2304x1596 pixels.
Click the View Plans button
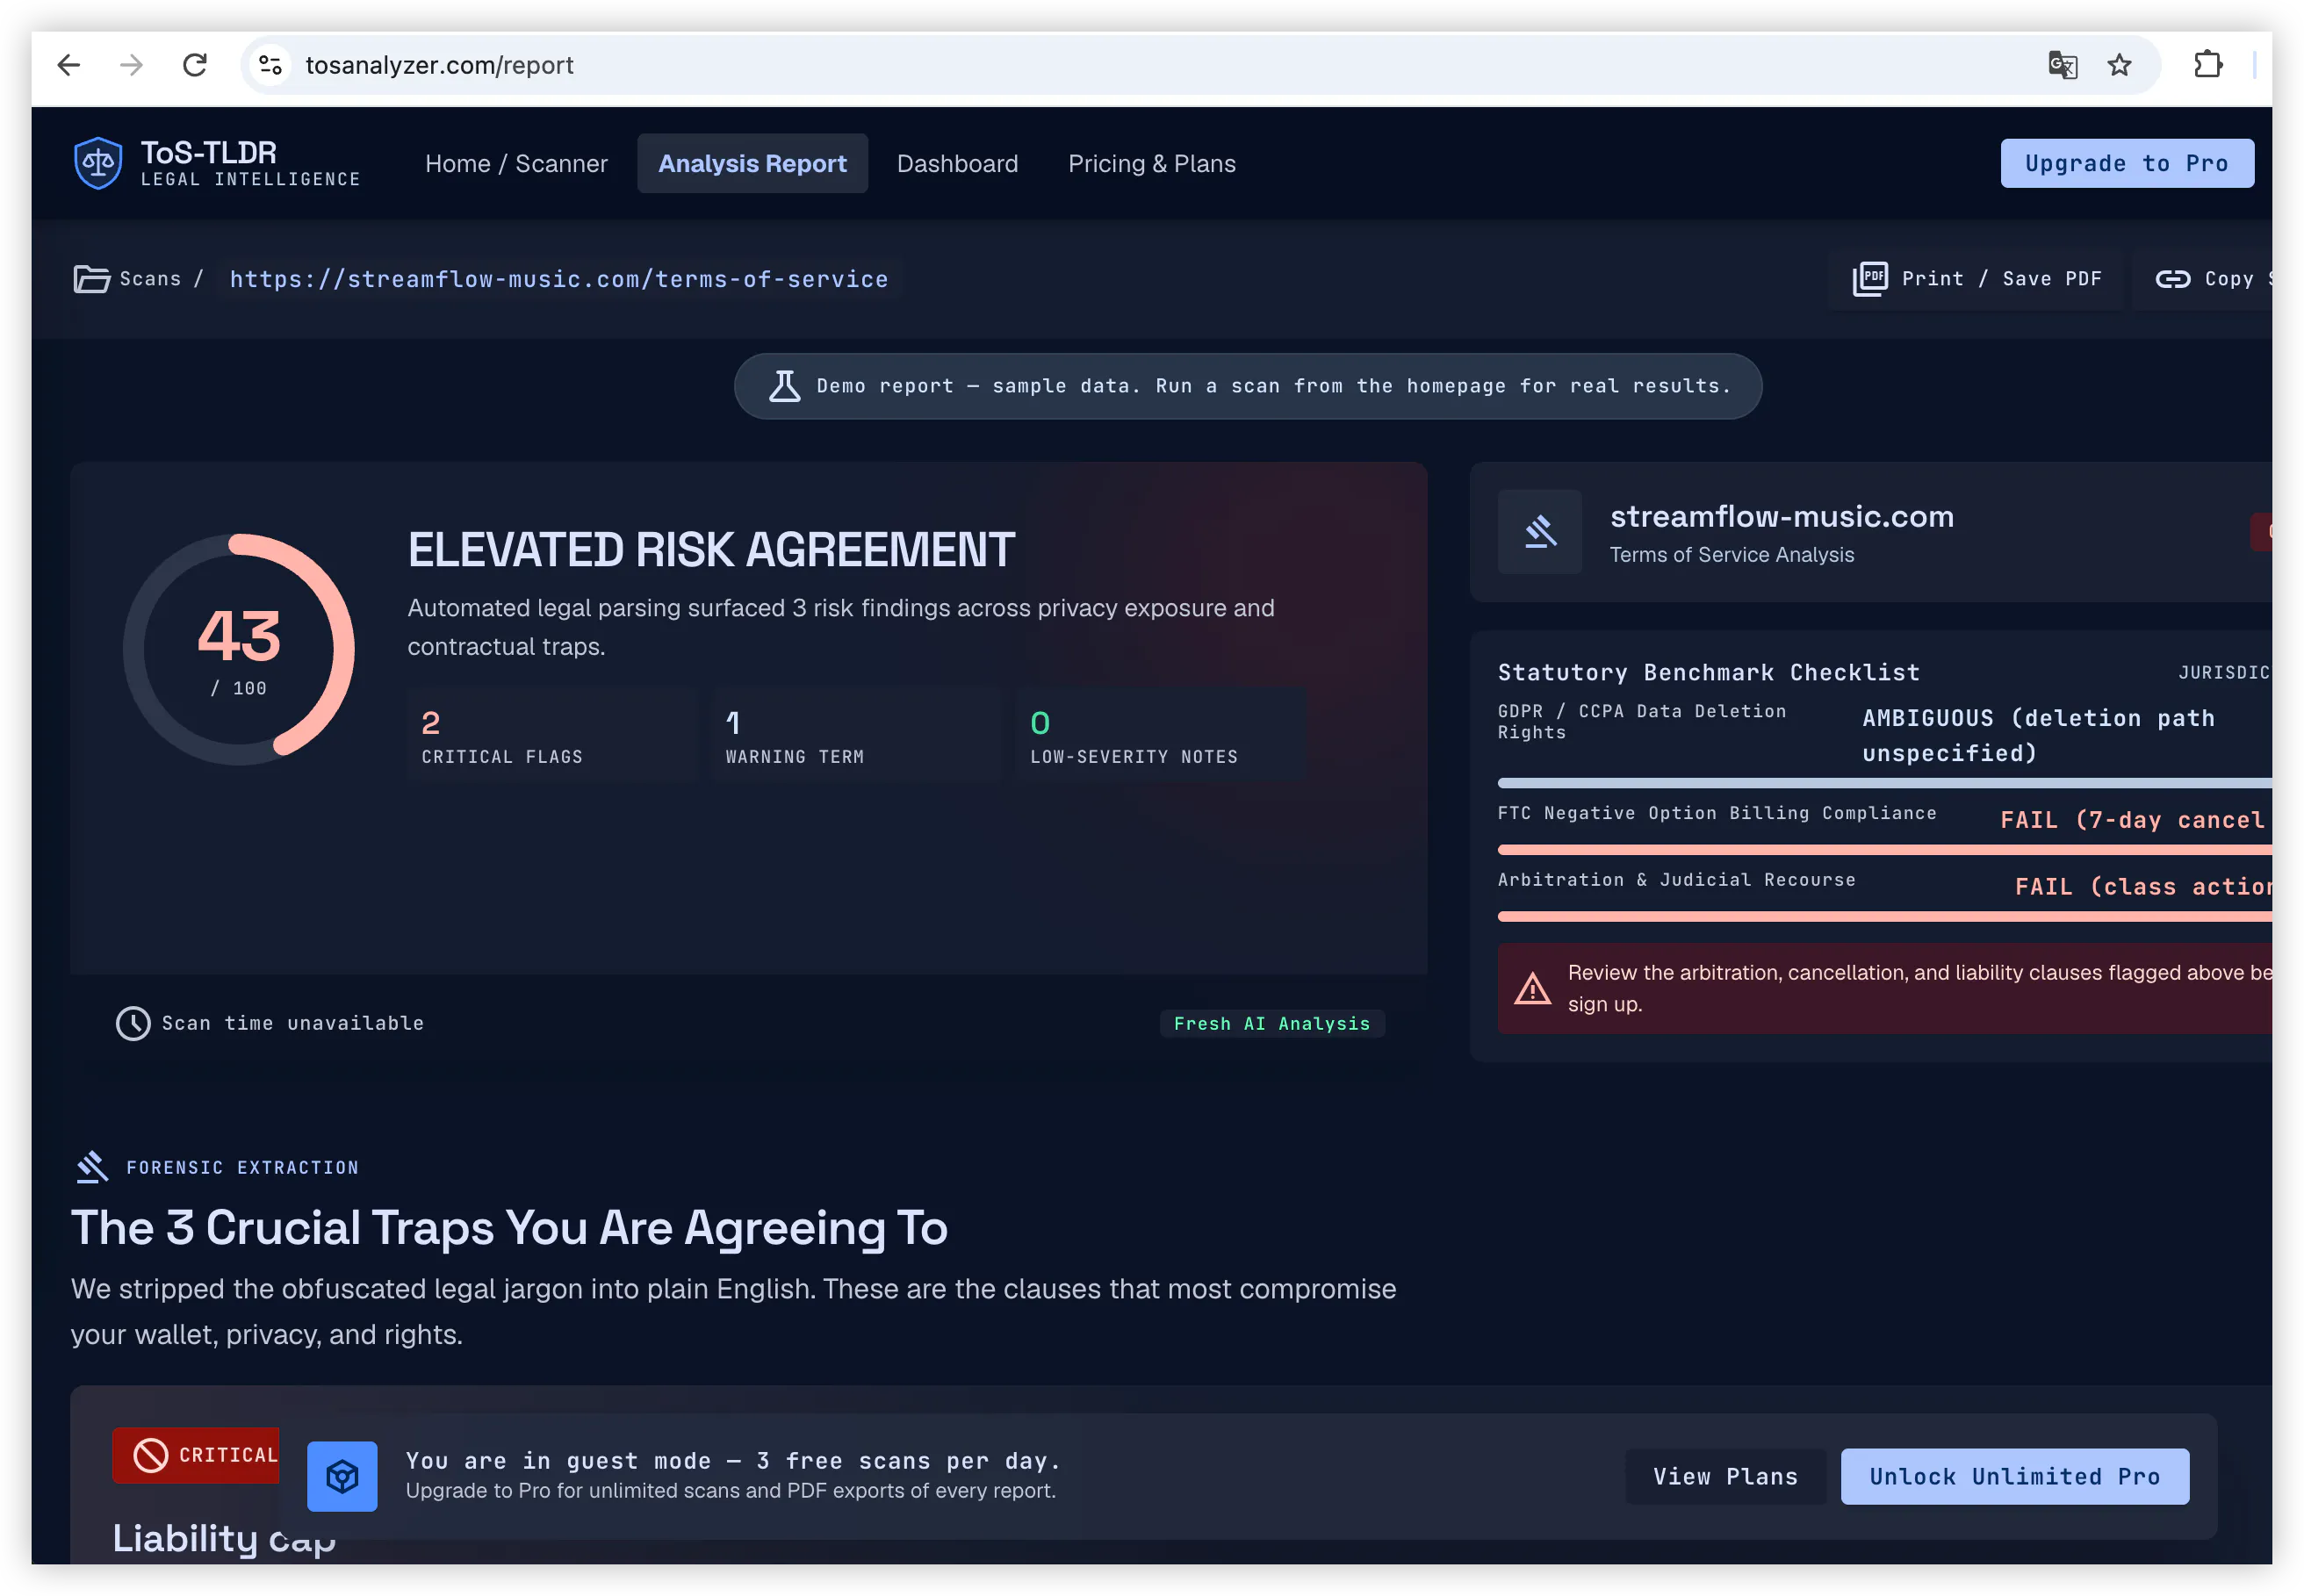(1725, 1476)
